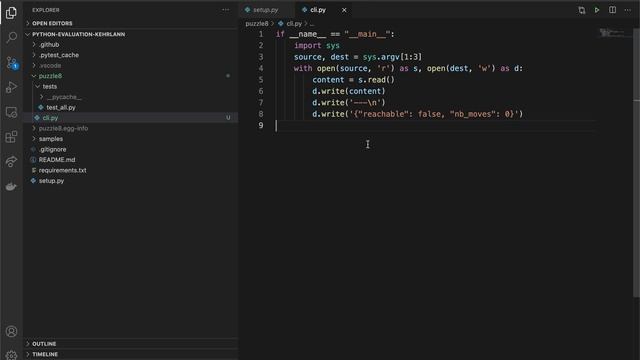Open the Explorer view in activity bar

coord(11,13)
